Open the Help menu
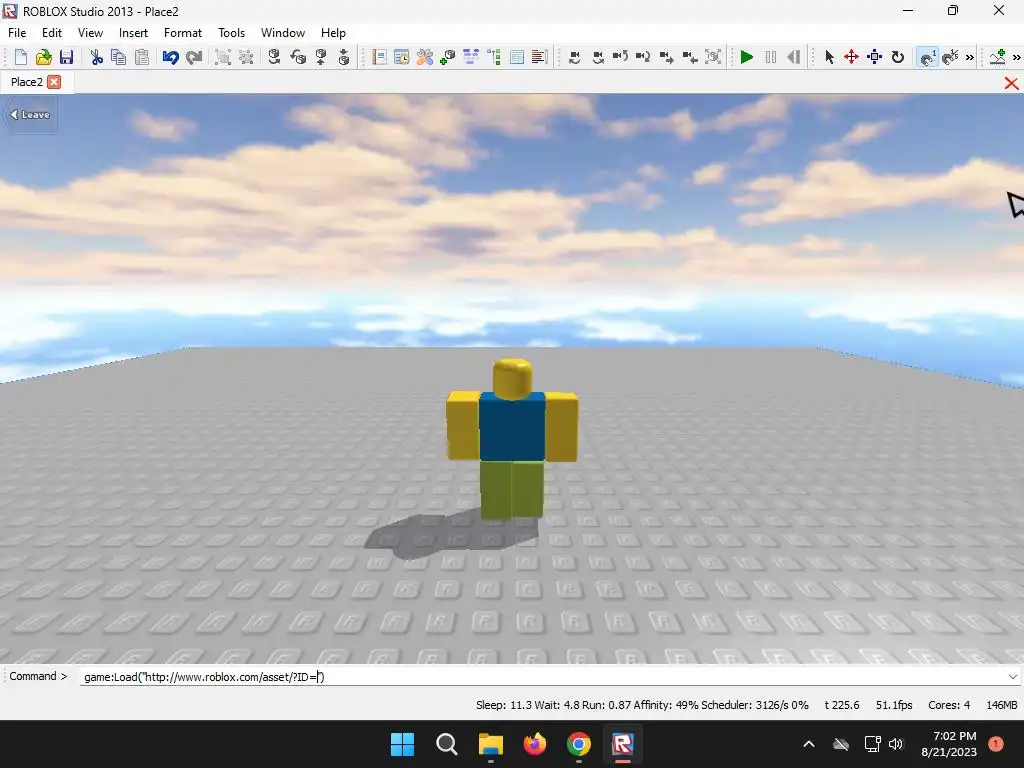This screenshot has height=768, width=1024. pyautogui.click(x=333, y=33)
